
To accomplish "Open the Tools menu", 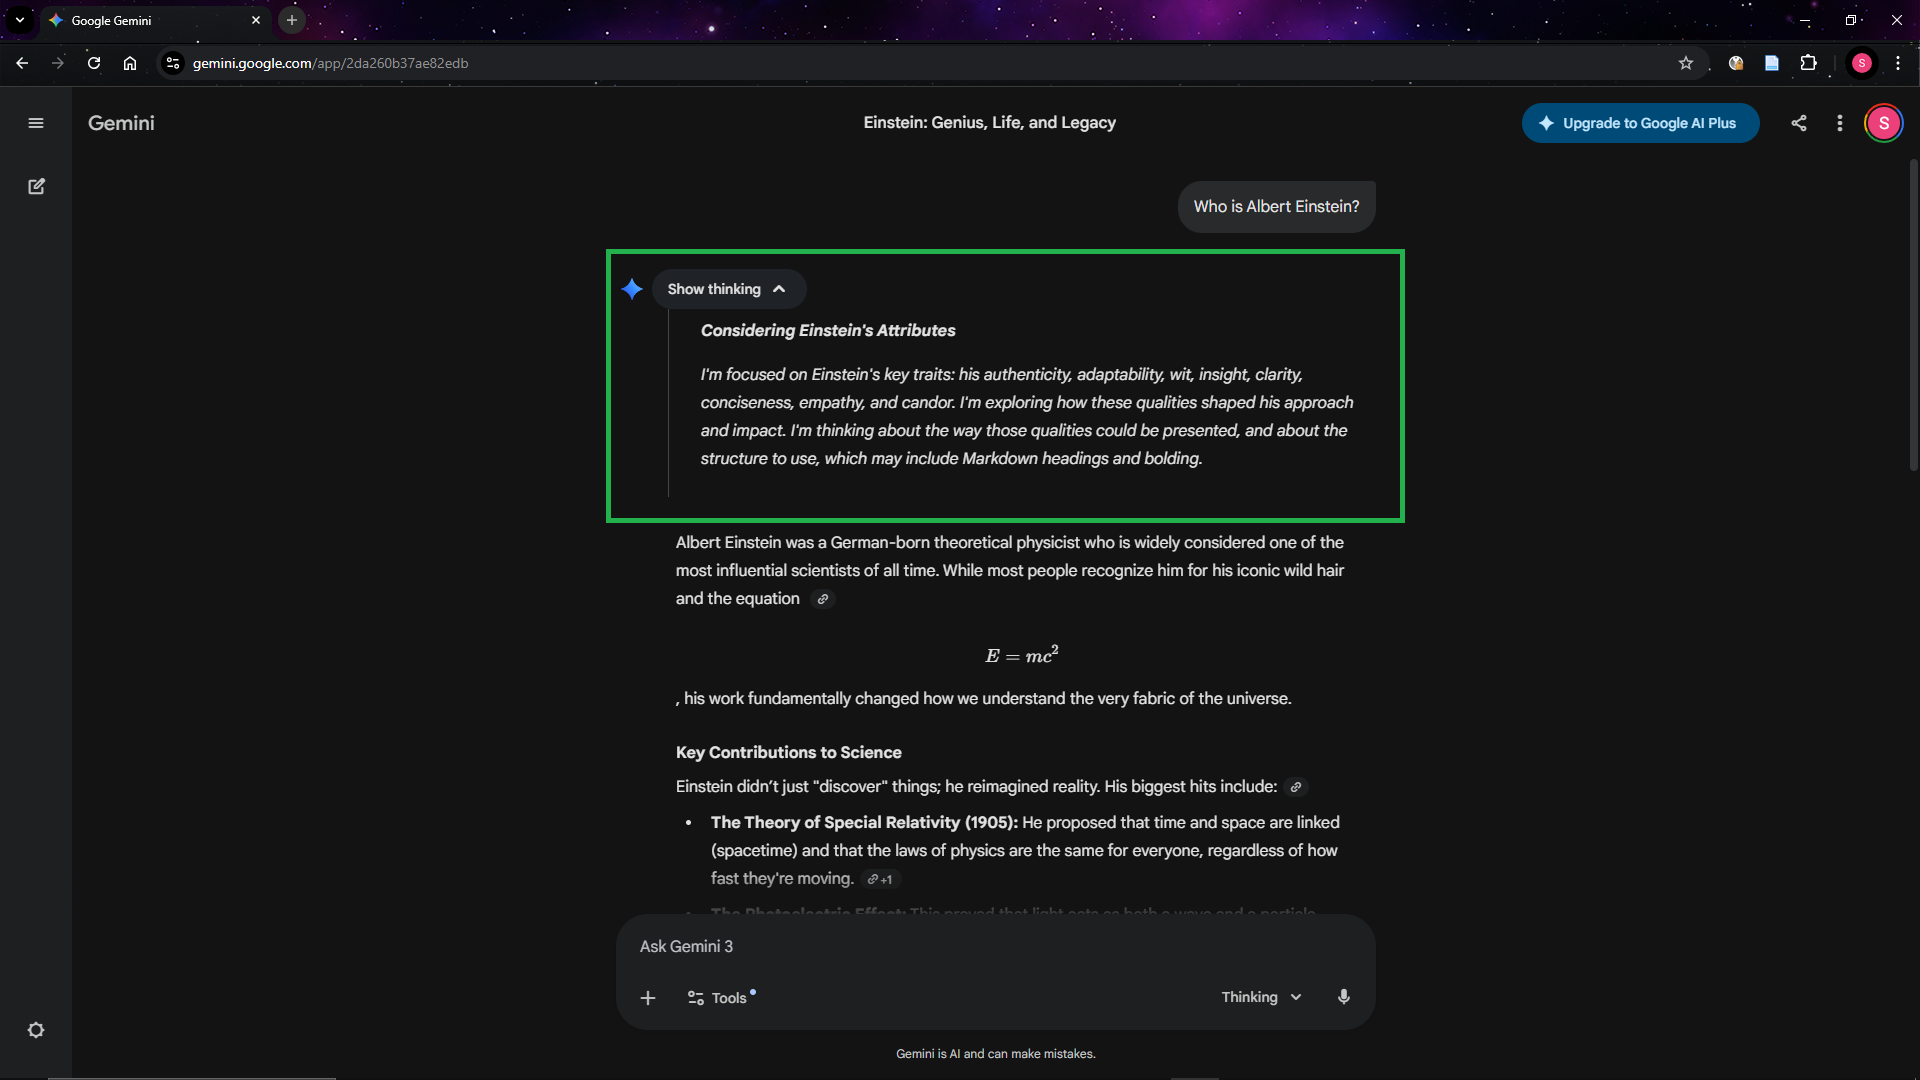I will pos(718,998).
